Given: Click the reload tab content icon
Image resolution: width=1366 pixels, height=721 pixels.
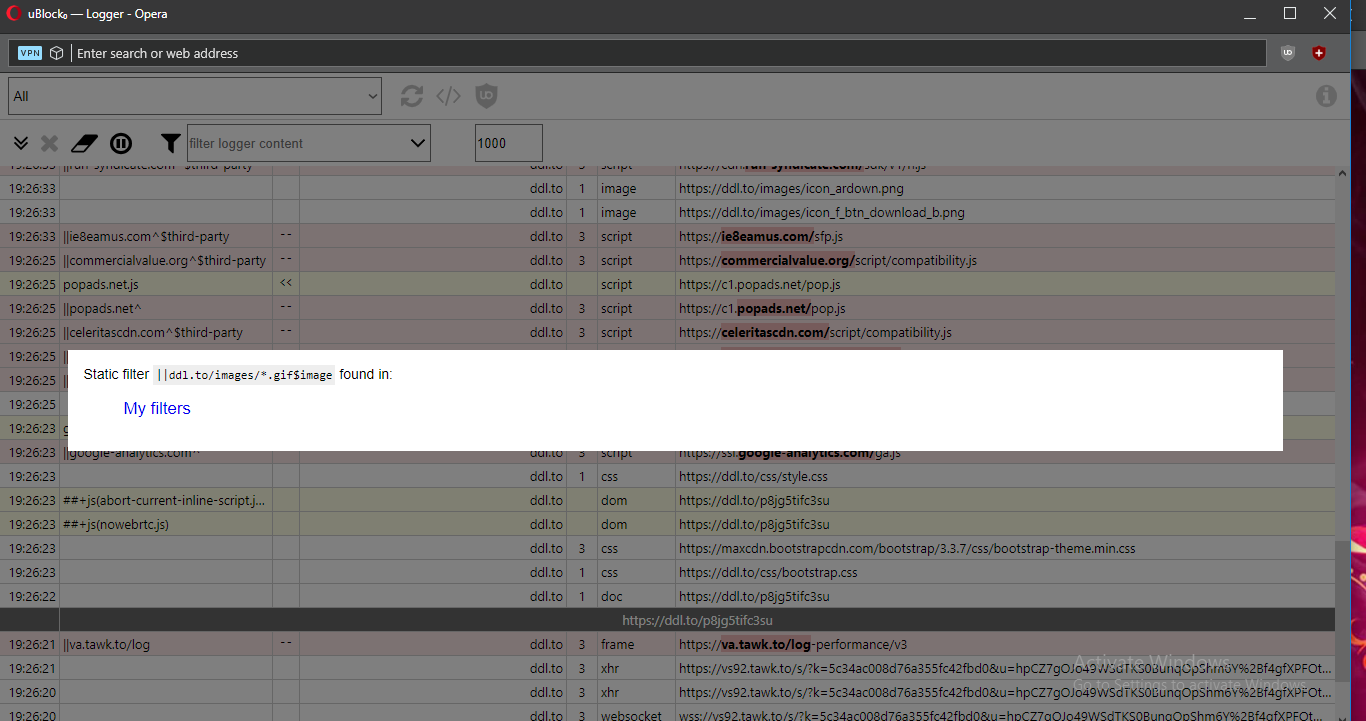Looking at the screenshot, I should tap(412, 96).
